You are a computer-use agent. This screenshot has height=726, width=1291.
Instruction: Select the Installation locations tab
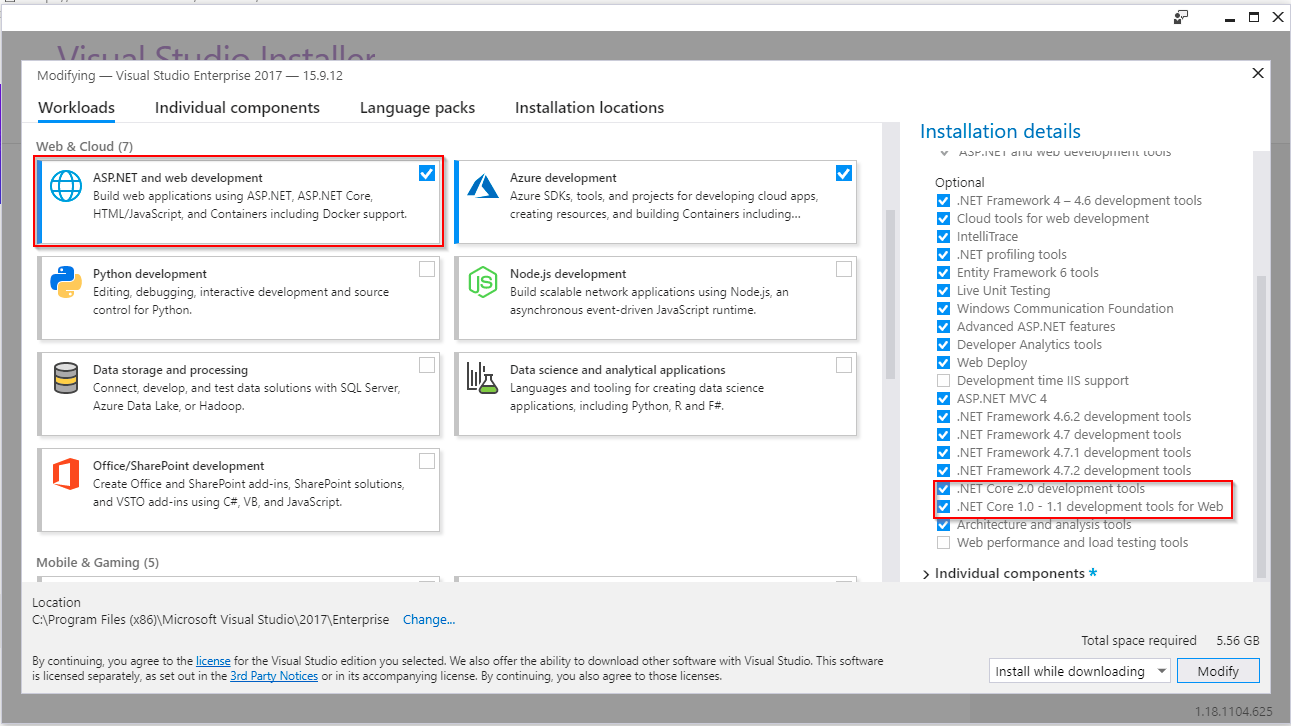(x=589, y=108)
